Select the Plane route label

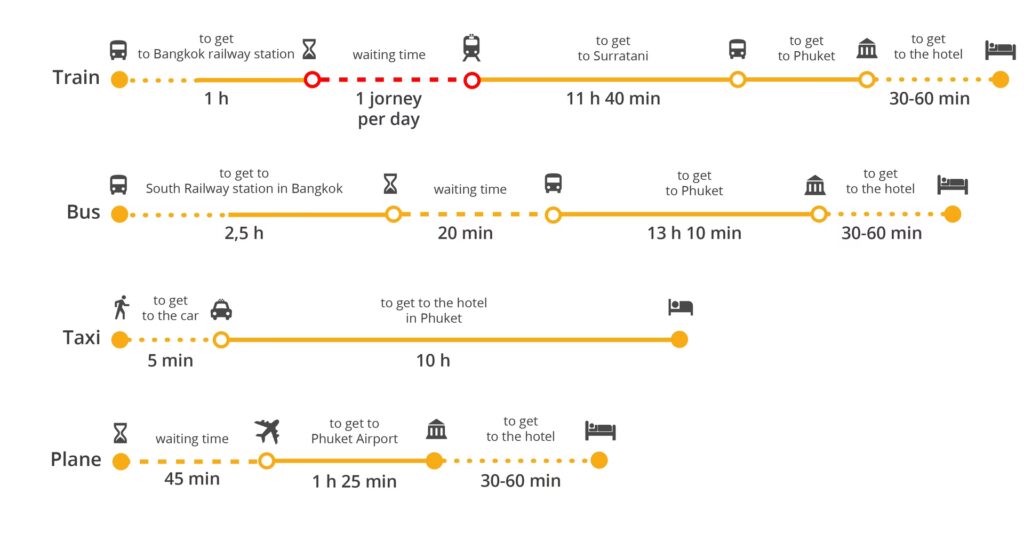[76, 460]
